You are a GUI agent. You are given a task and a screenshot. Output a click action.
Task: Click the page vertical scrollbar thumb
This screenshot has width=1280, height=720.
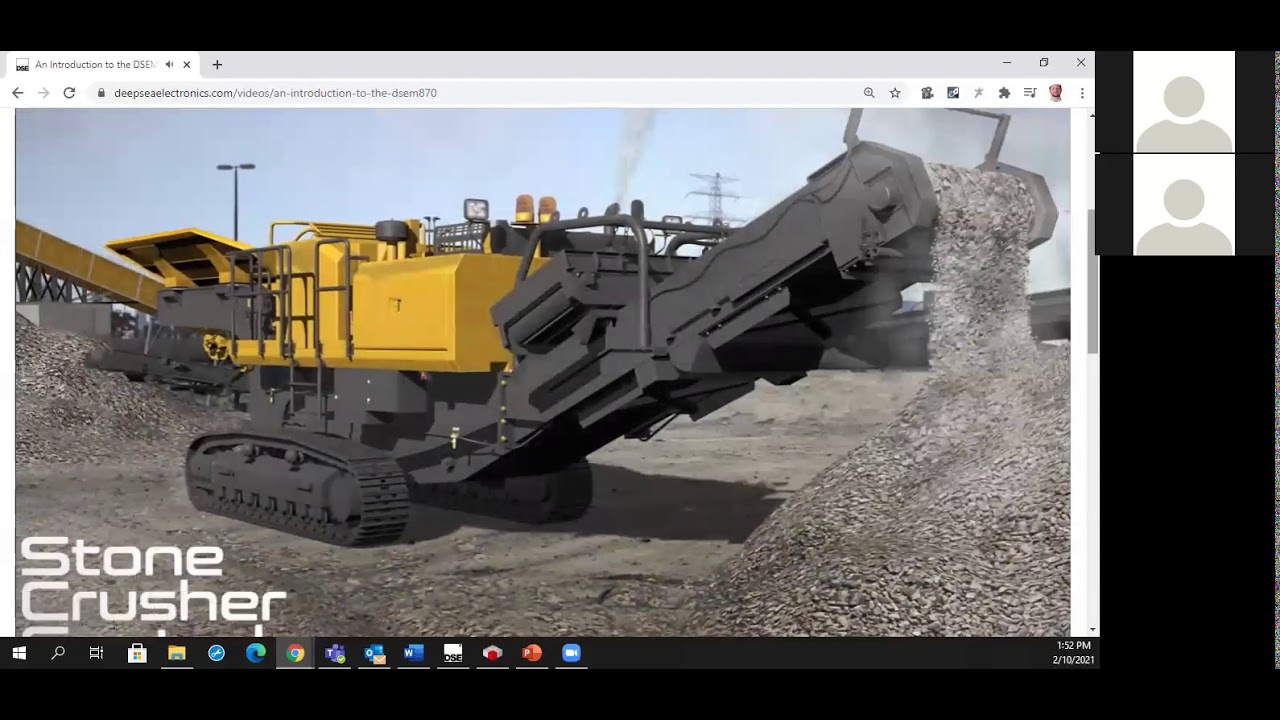(x=1092, y=280)
